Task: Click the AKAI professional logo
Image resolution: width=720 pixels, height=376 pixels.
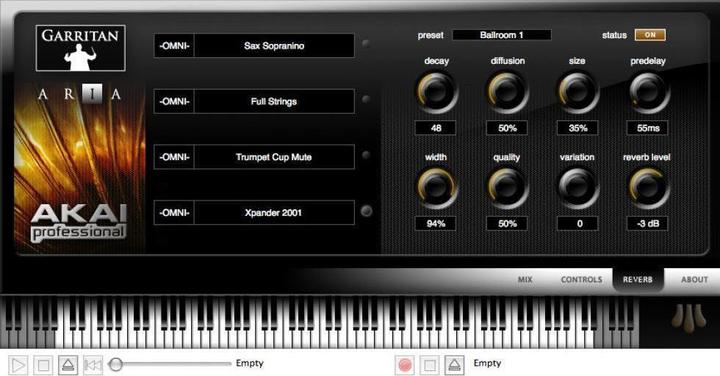Action: [79, 223]
